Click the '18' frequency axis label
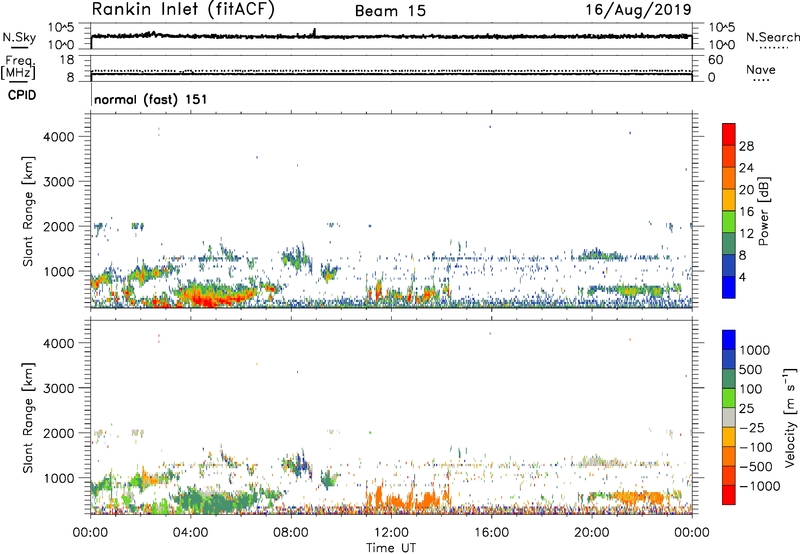The width and height of the screenshot is (800, 554). click(66, 60)
